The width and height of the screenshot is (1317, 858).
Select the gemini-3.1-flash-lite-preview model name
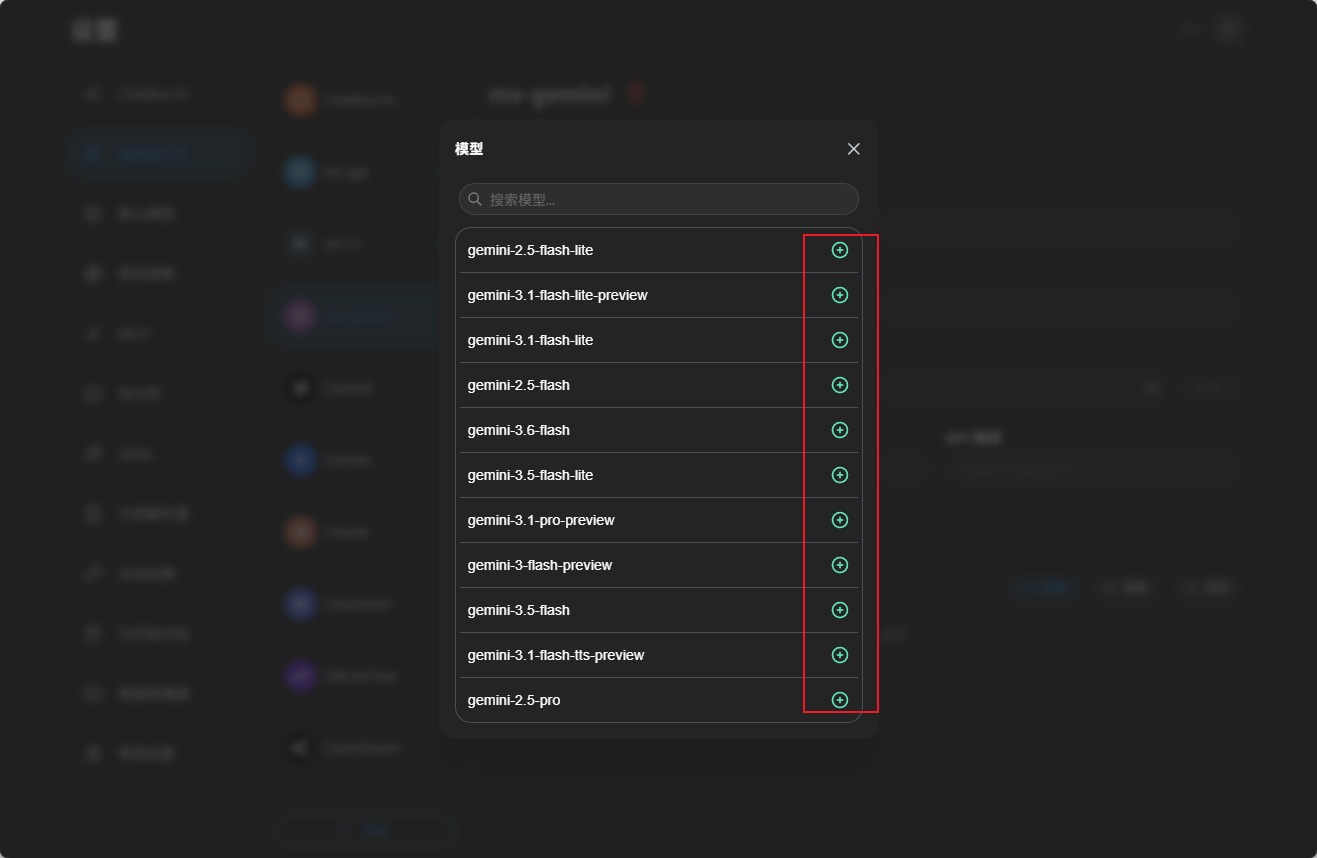click(x=557, y=295)
